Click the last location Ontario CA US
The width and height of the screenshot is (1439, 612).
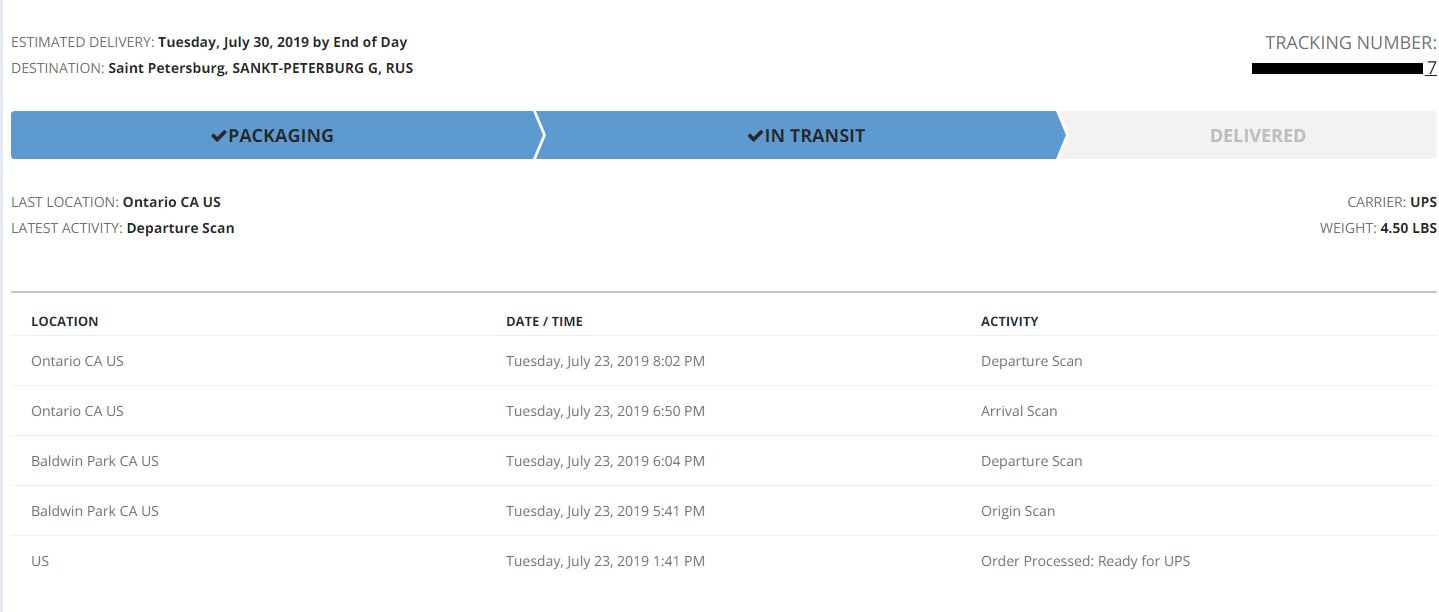click(171, 202)
